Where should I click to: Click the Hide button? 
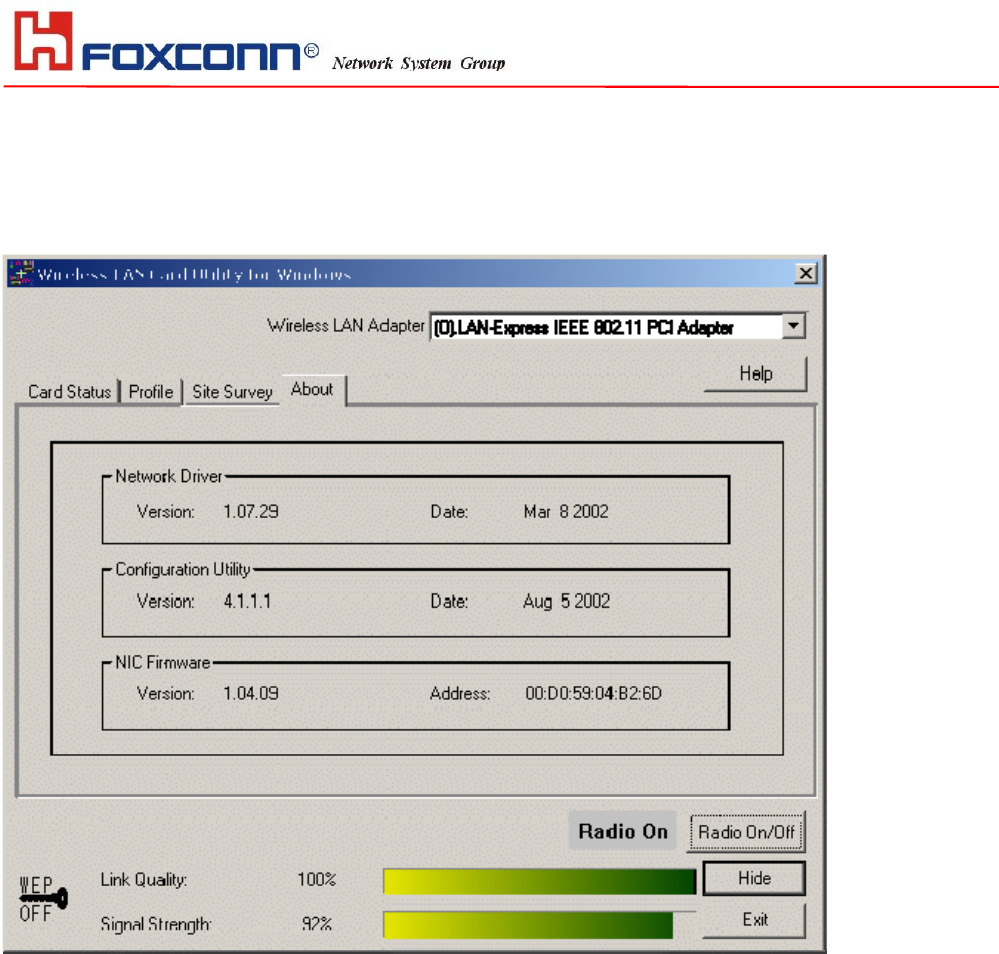coord(754,878)
